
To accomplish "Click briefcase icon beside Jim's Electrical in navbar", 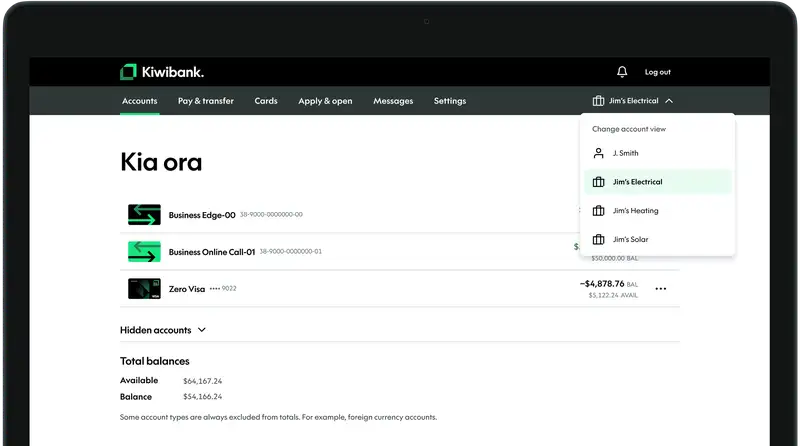I will pos(598,101).
